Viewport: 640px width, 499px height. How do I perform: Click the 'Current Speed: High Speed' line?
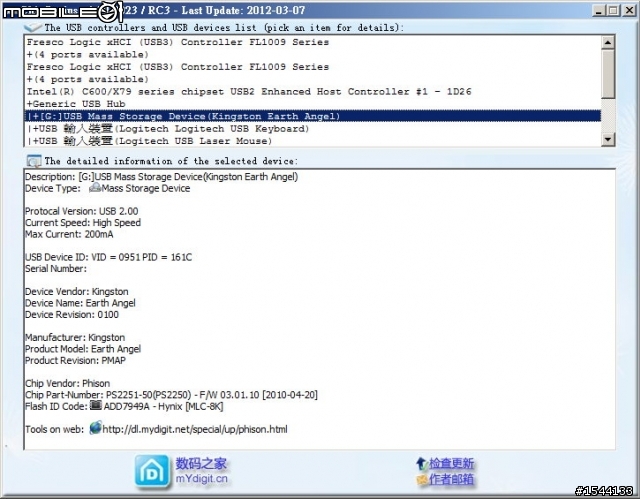pyautogui.click(x=83, y=223)
